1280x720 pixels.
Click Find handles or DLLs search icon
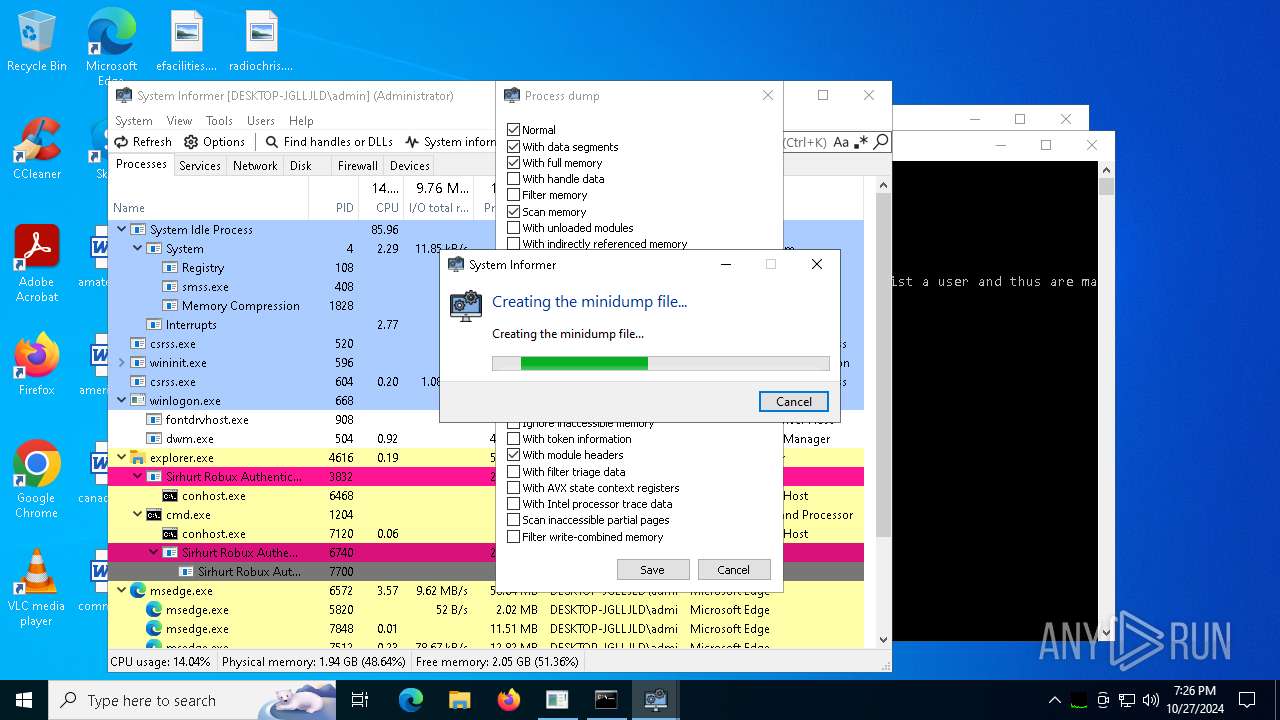pyautogui.click(x=272, y=142)
